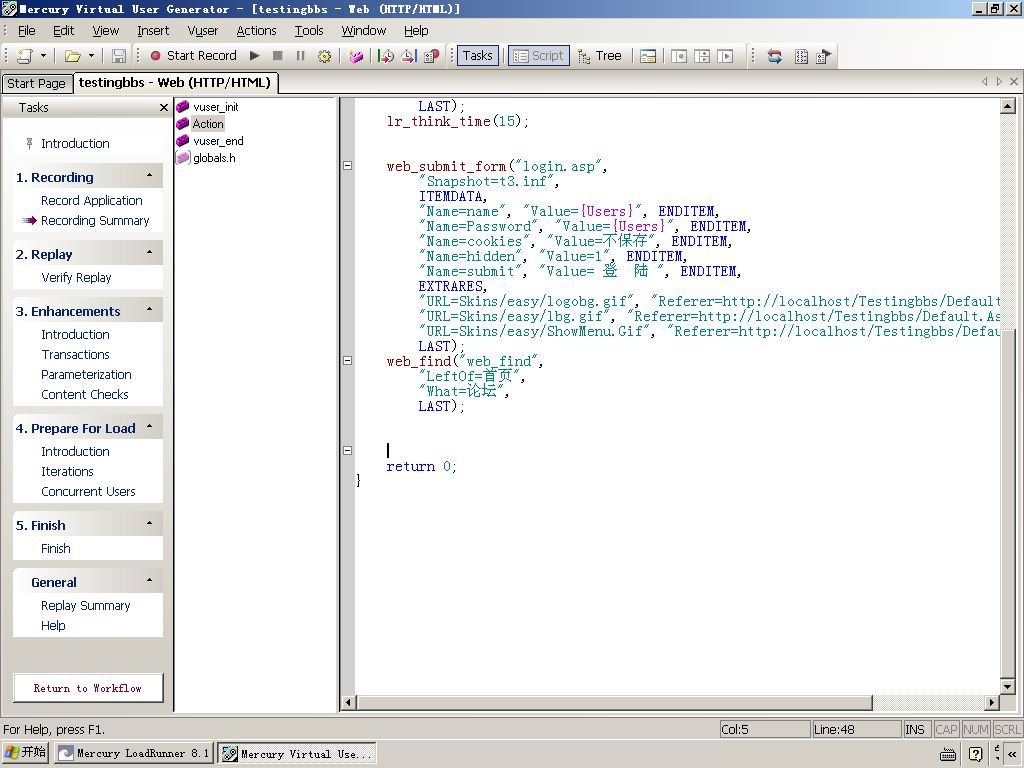Click the Mercury Virtual User taskbar item
1024x768 pixels.
pyautogui.click(x=297, y=753)
